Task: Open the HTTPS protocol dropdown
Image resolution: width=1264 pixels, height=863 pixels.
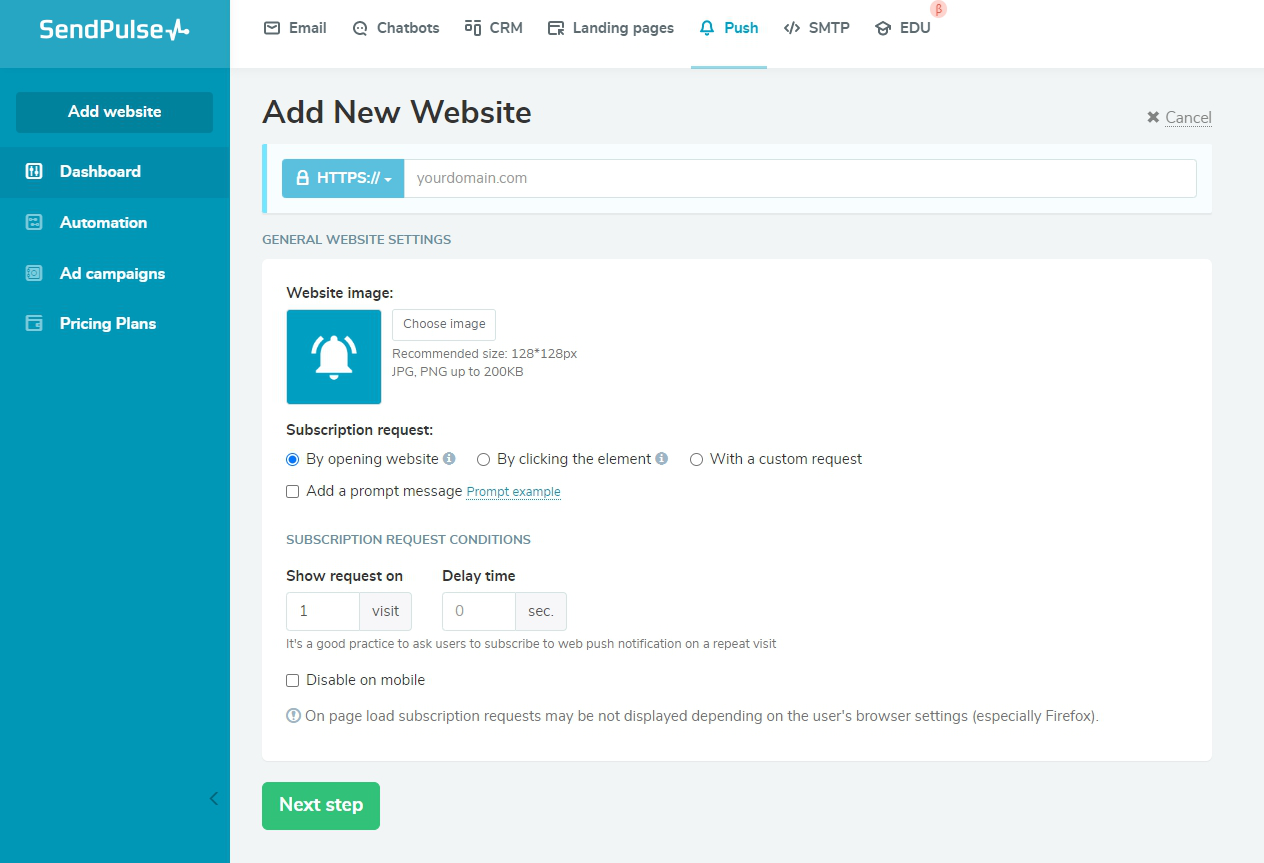Action: click(x=343, y=178)
